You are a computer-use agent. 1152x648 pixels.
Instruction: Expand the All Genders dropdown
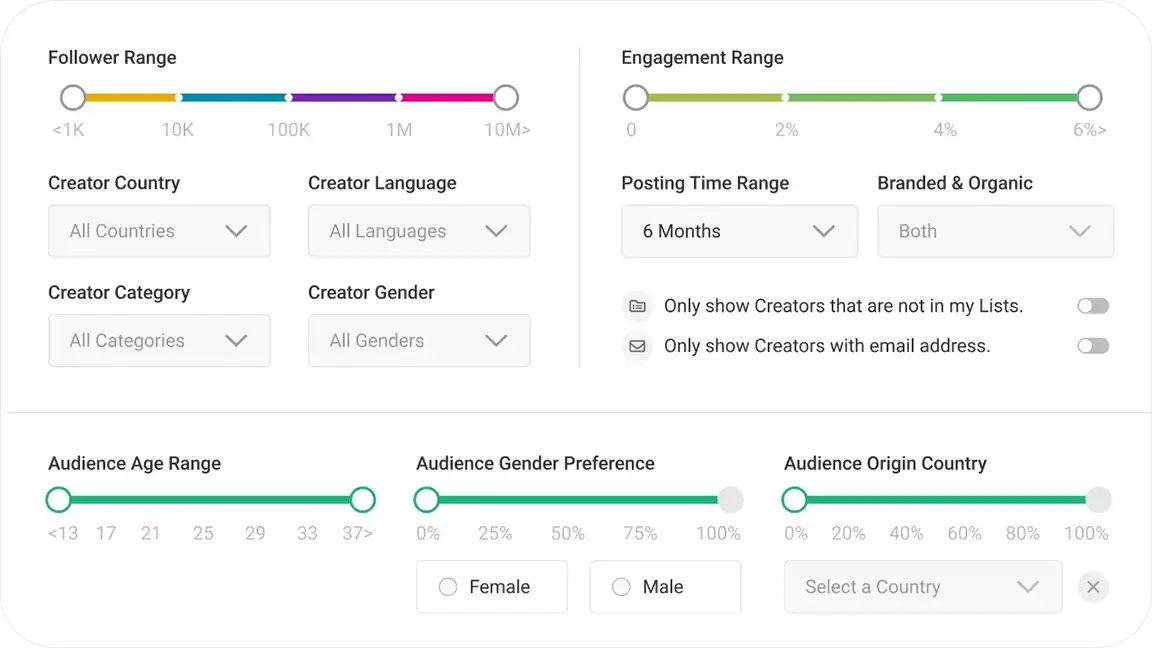[419, 341]
